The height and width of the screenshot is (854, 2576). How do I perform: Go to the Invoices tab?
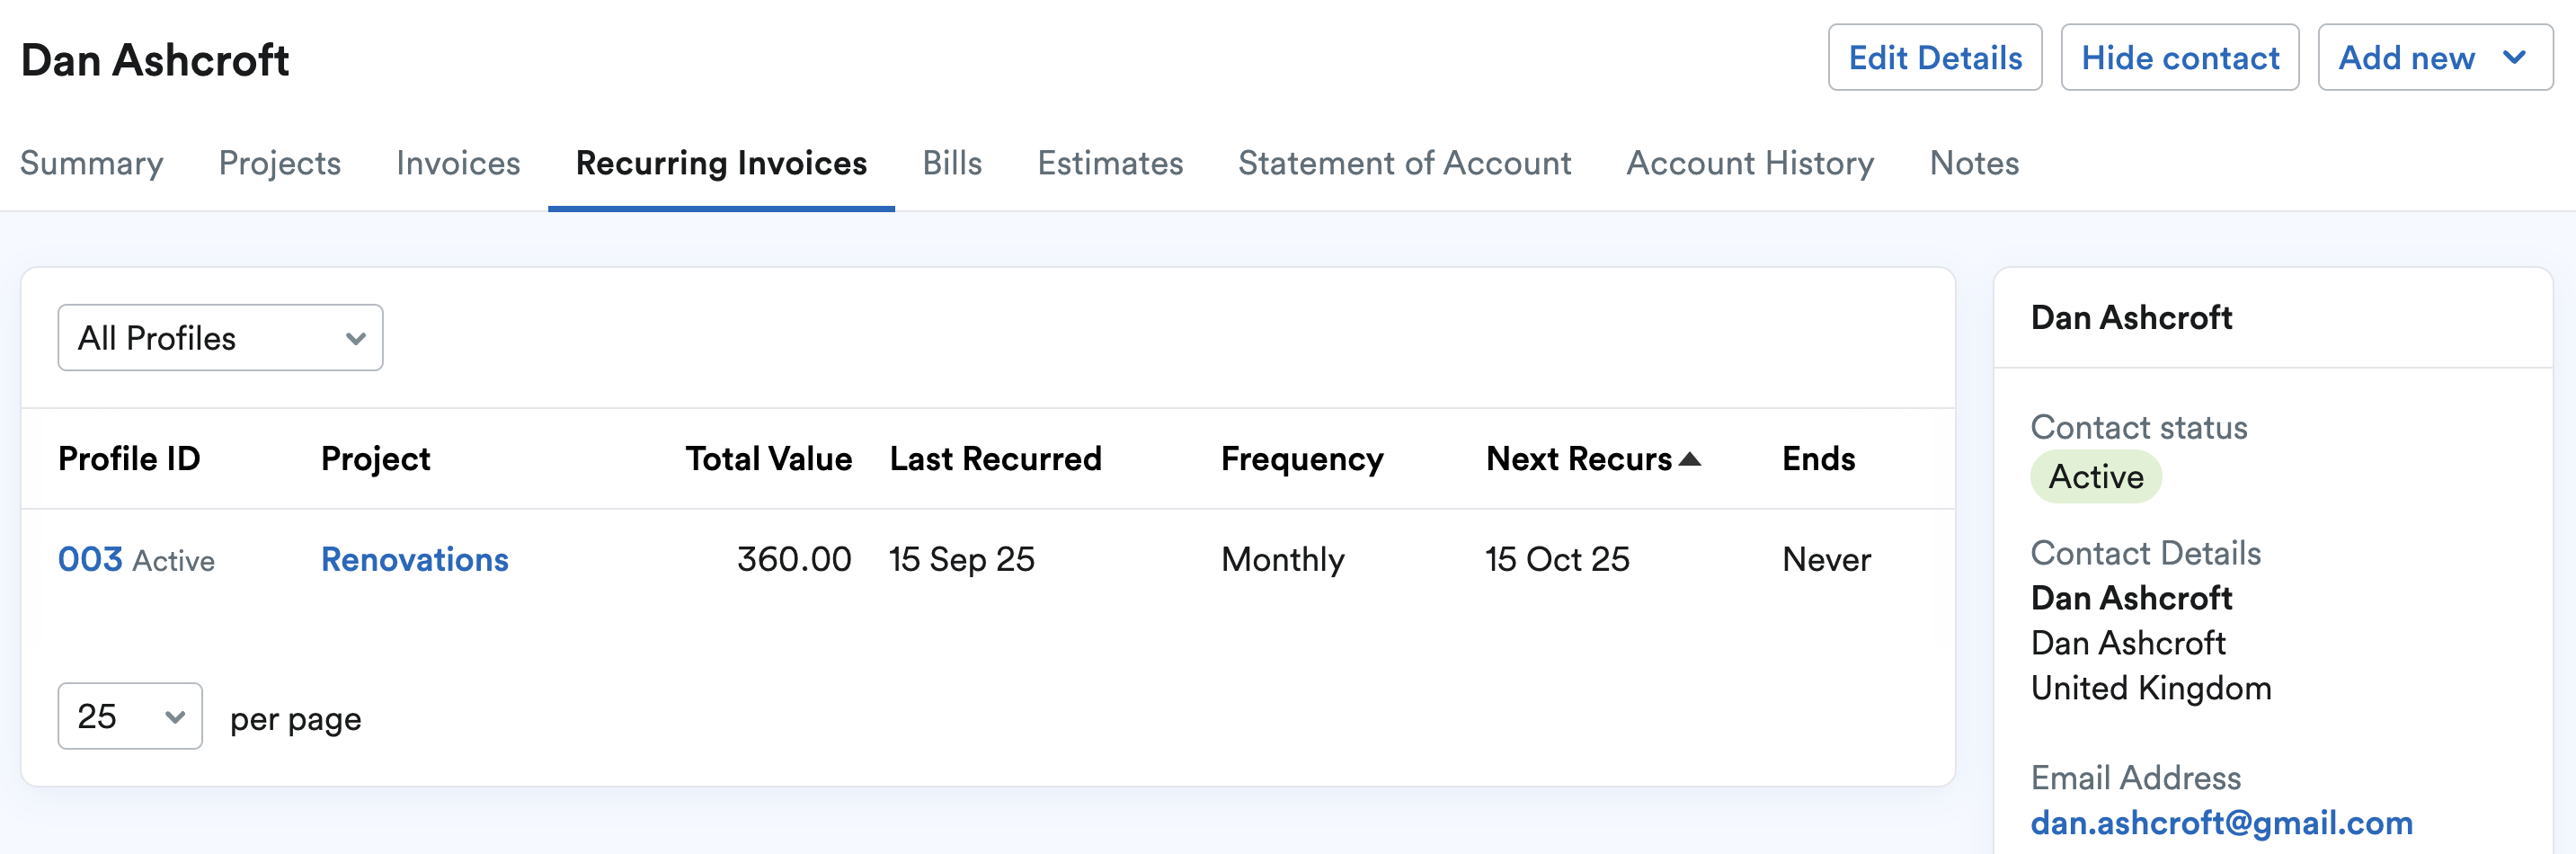(x=458, y=163)
